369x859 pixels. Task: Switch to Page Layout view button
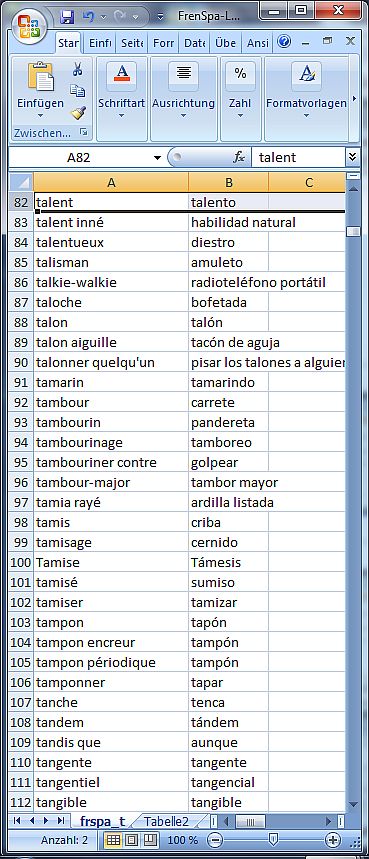click(132, 840)
